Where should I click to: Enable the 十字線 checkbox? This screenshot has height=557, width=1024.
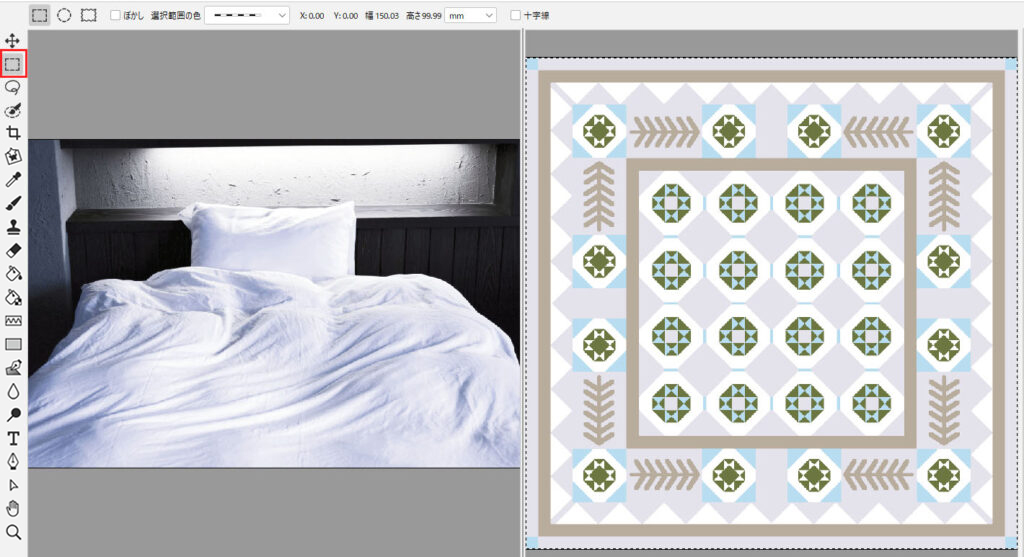pyautogui.click(x=515, y=15)
